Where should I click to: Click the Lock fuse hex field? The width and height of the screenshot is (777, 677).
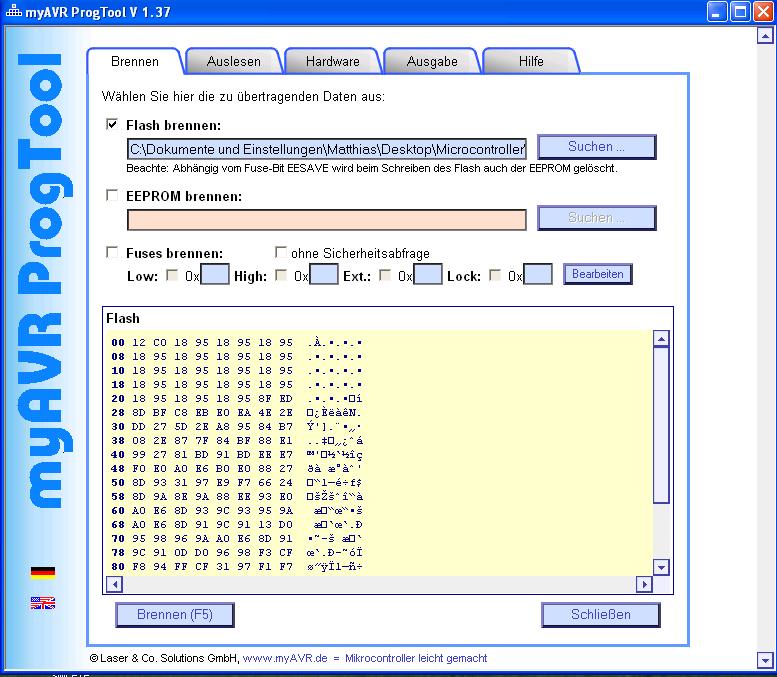click(538, 274)
